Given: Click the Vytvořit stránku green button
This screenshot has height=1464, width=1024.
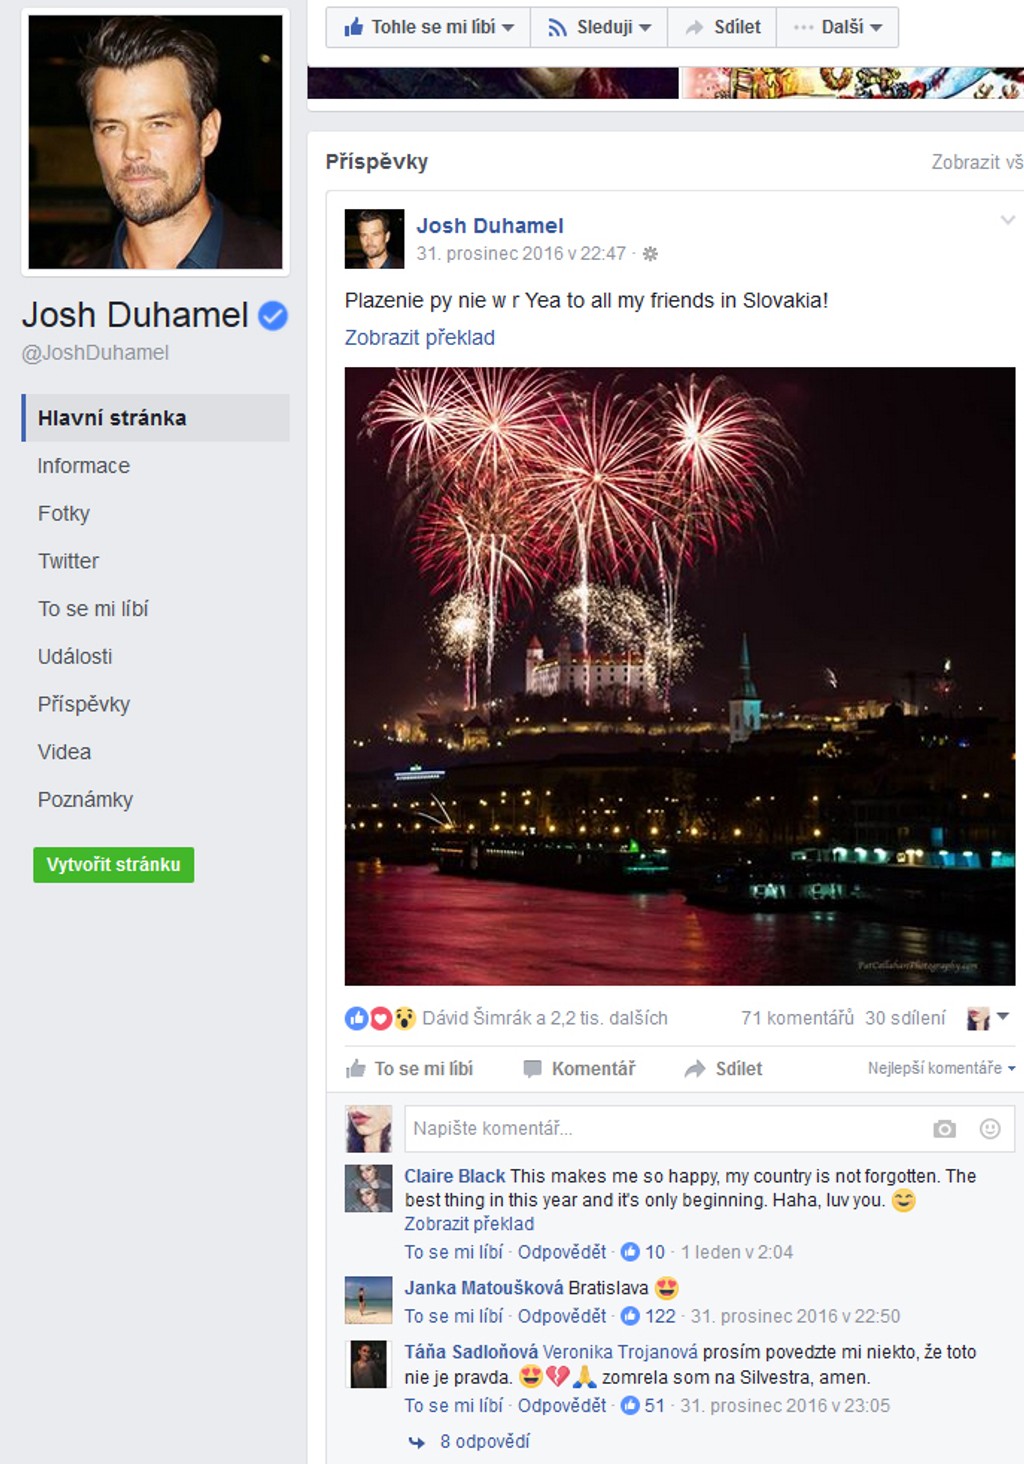Looking at the screenshot, I should click(113, 865).
